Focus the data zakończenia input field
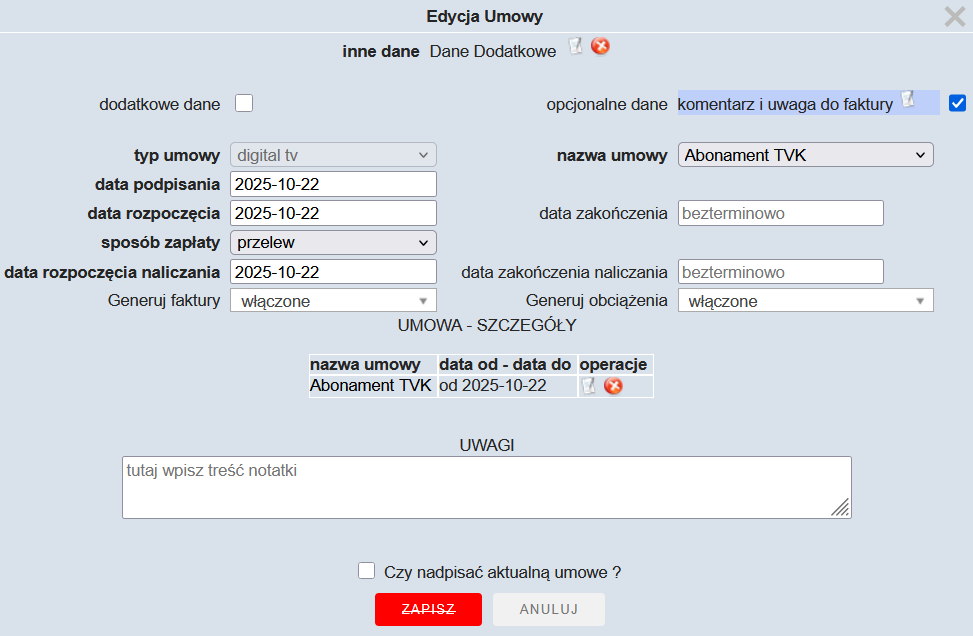This screenshot has width=973, height=636. [780, 213]
